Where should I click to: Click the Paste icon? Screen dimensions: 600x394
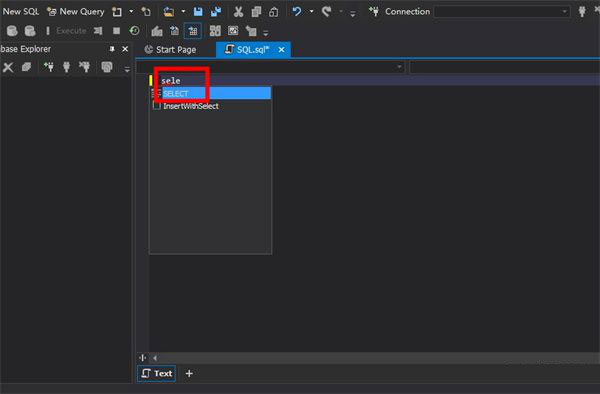pos(274,12)
